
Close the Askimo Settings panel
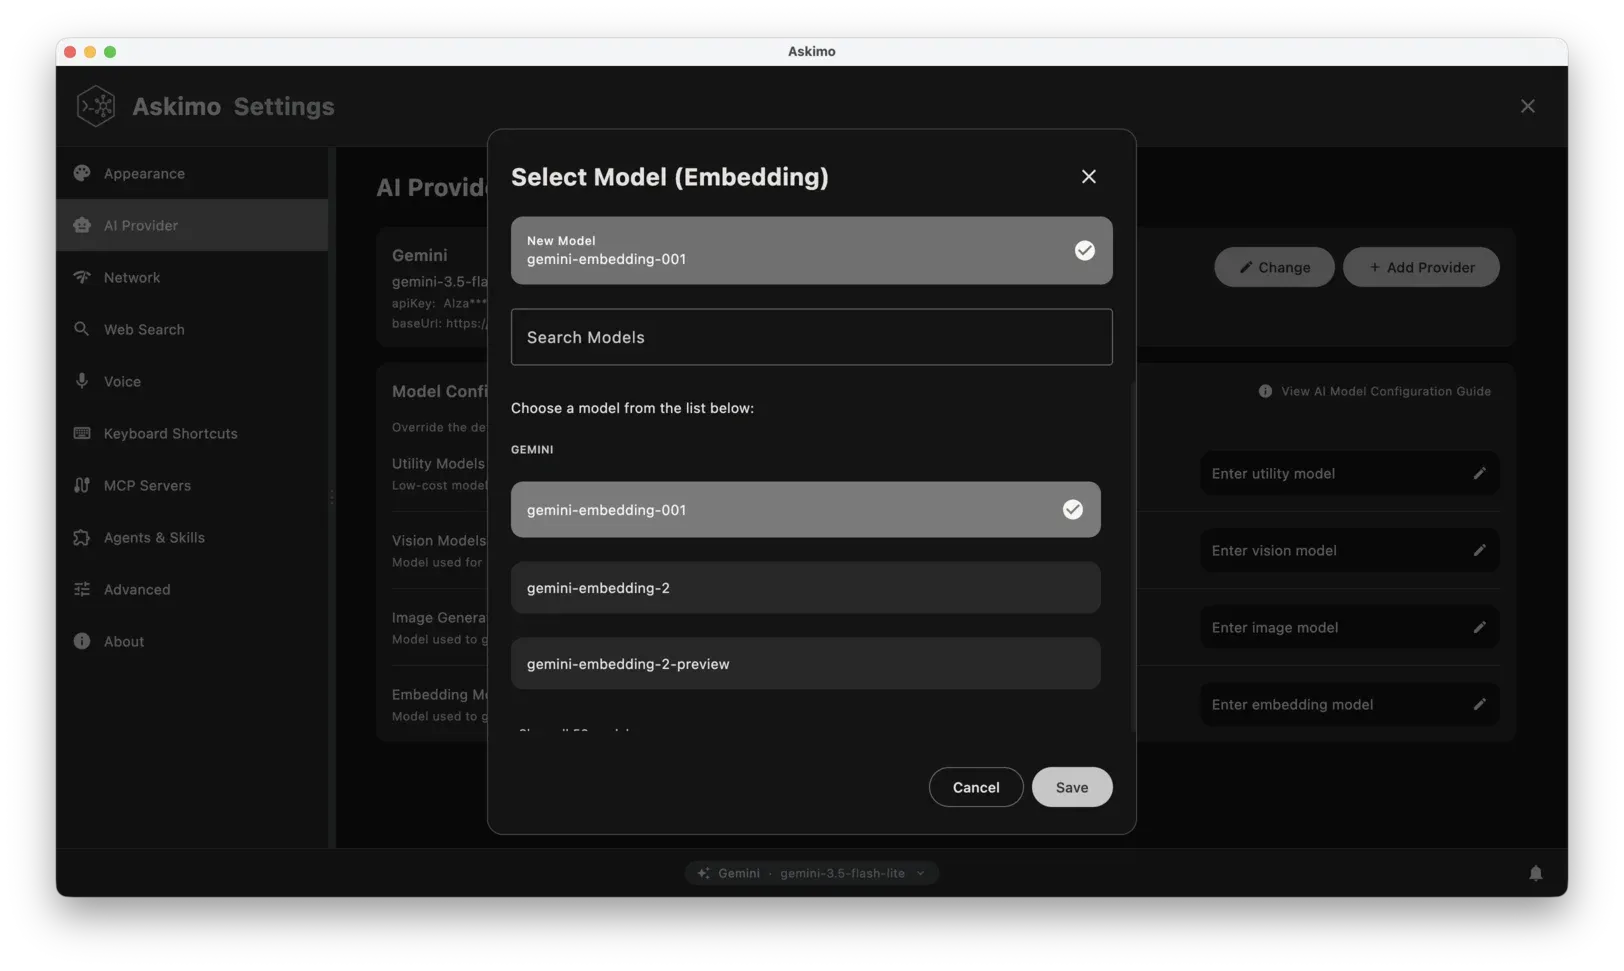pos(1527,106)
